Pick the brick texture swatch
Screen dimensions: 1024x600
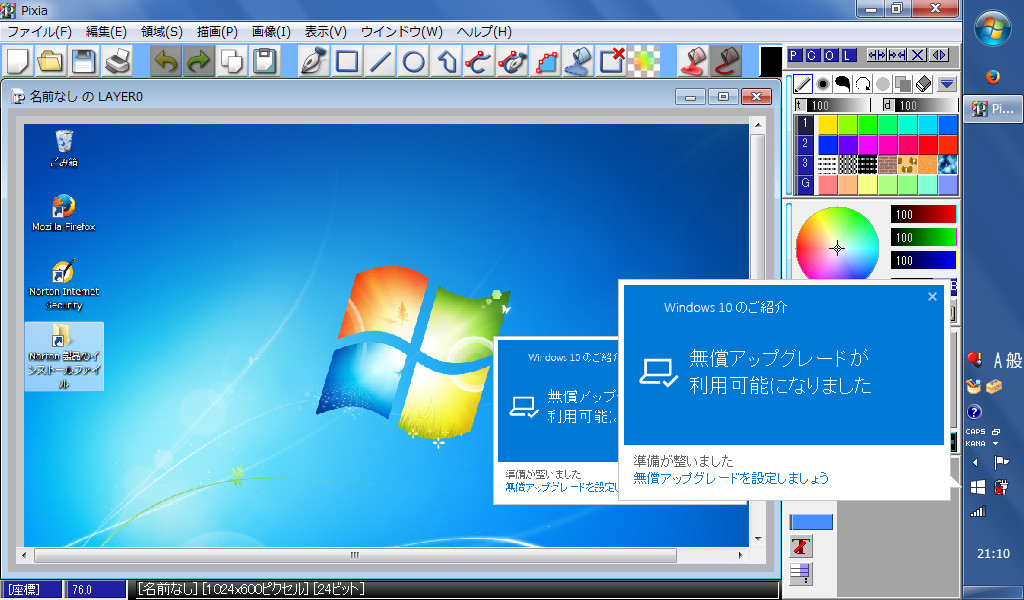(x=888, y=164)
